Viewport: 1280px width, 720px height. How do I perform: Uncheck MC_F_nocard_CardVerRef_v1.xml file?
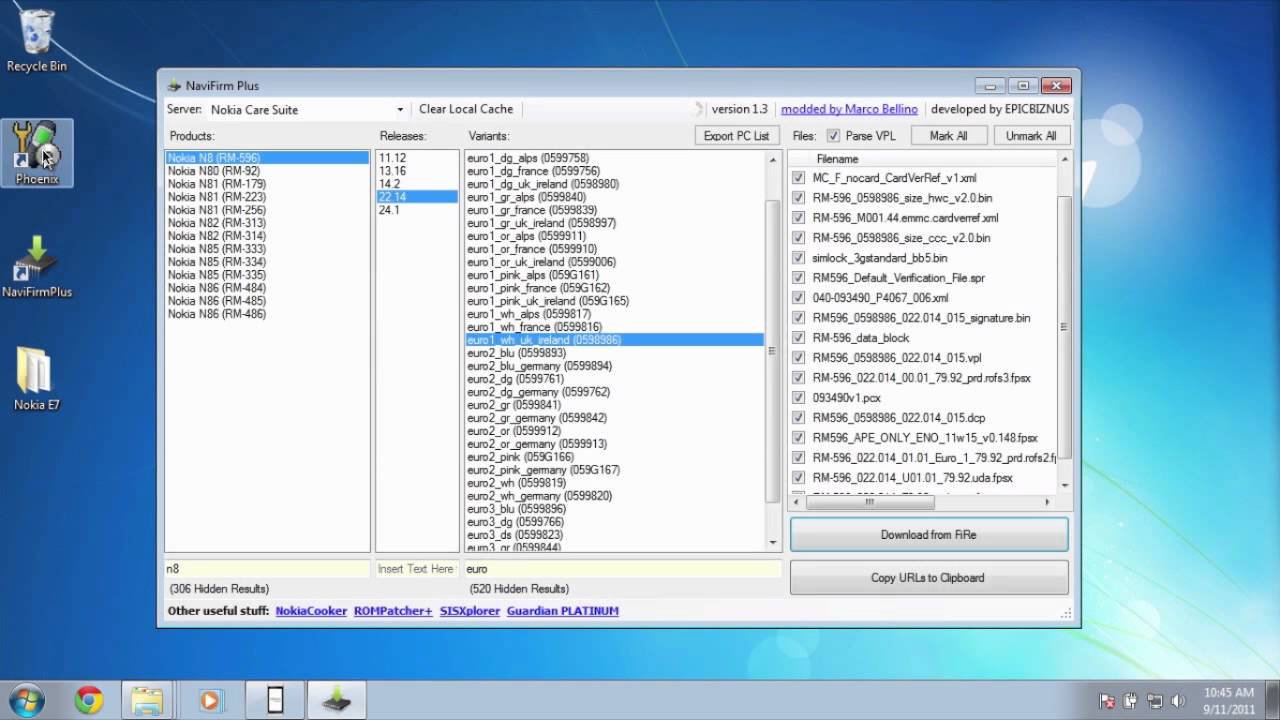click(x=798, y=178)
